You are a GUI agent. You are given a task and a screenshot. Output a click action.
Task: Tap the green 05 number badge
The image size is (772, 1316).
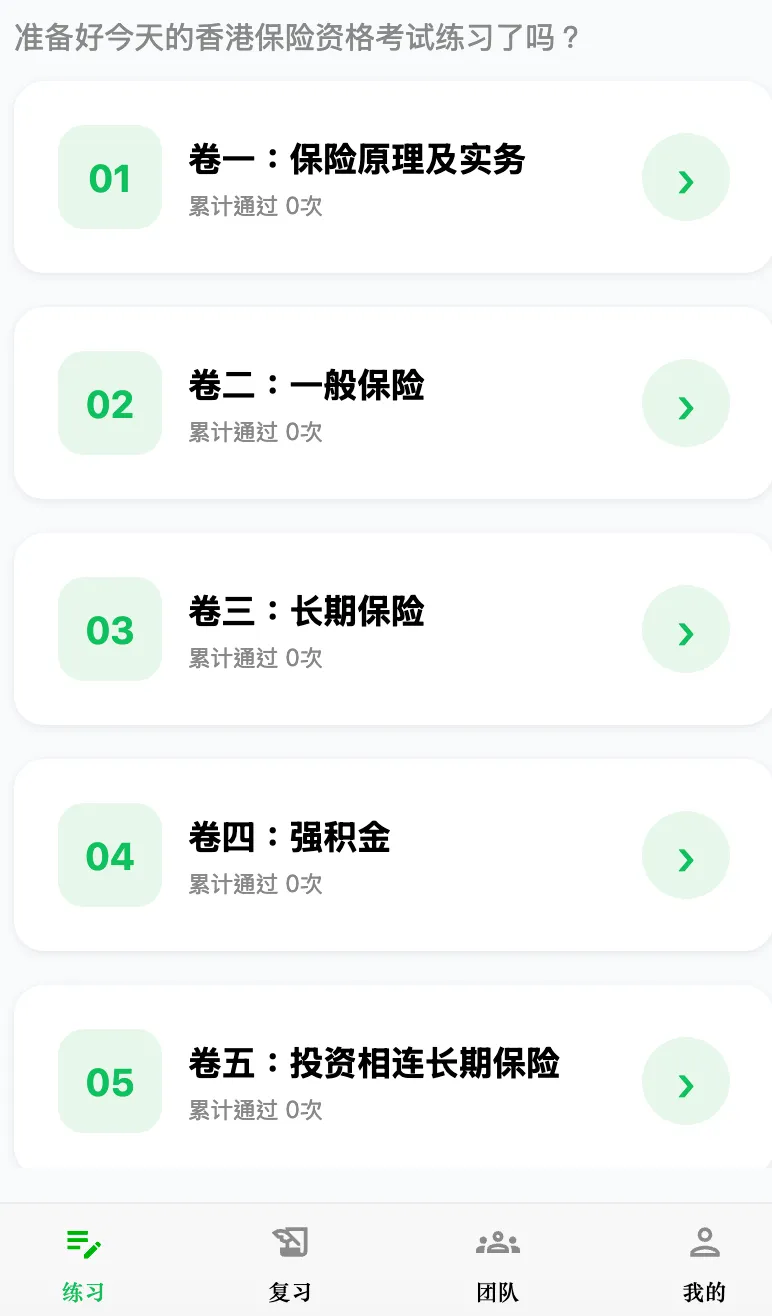tap(110, 1081)
